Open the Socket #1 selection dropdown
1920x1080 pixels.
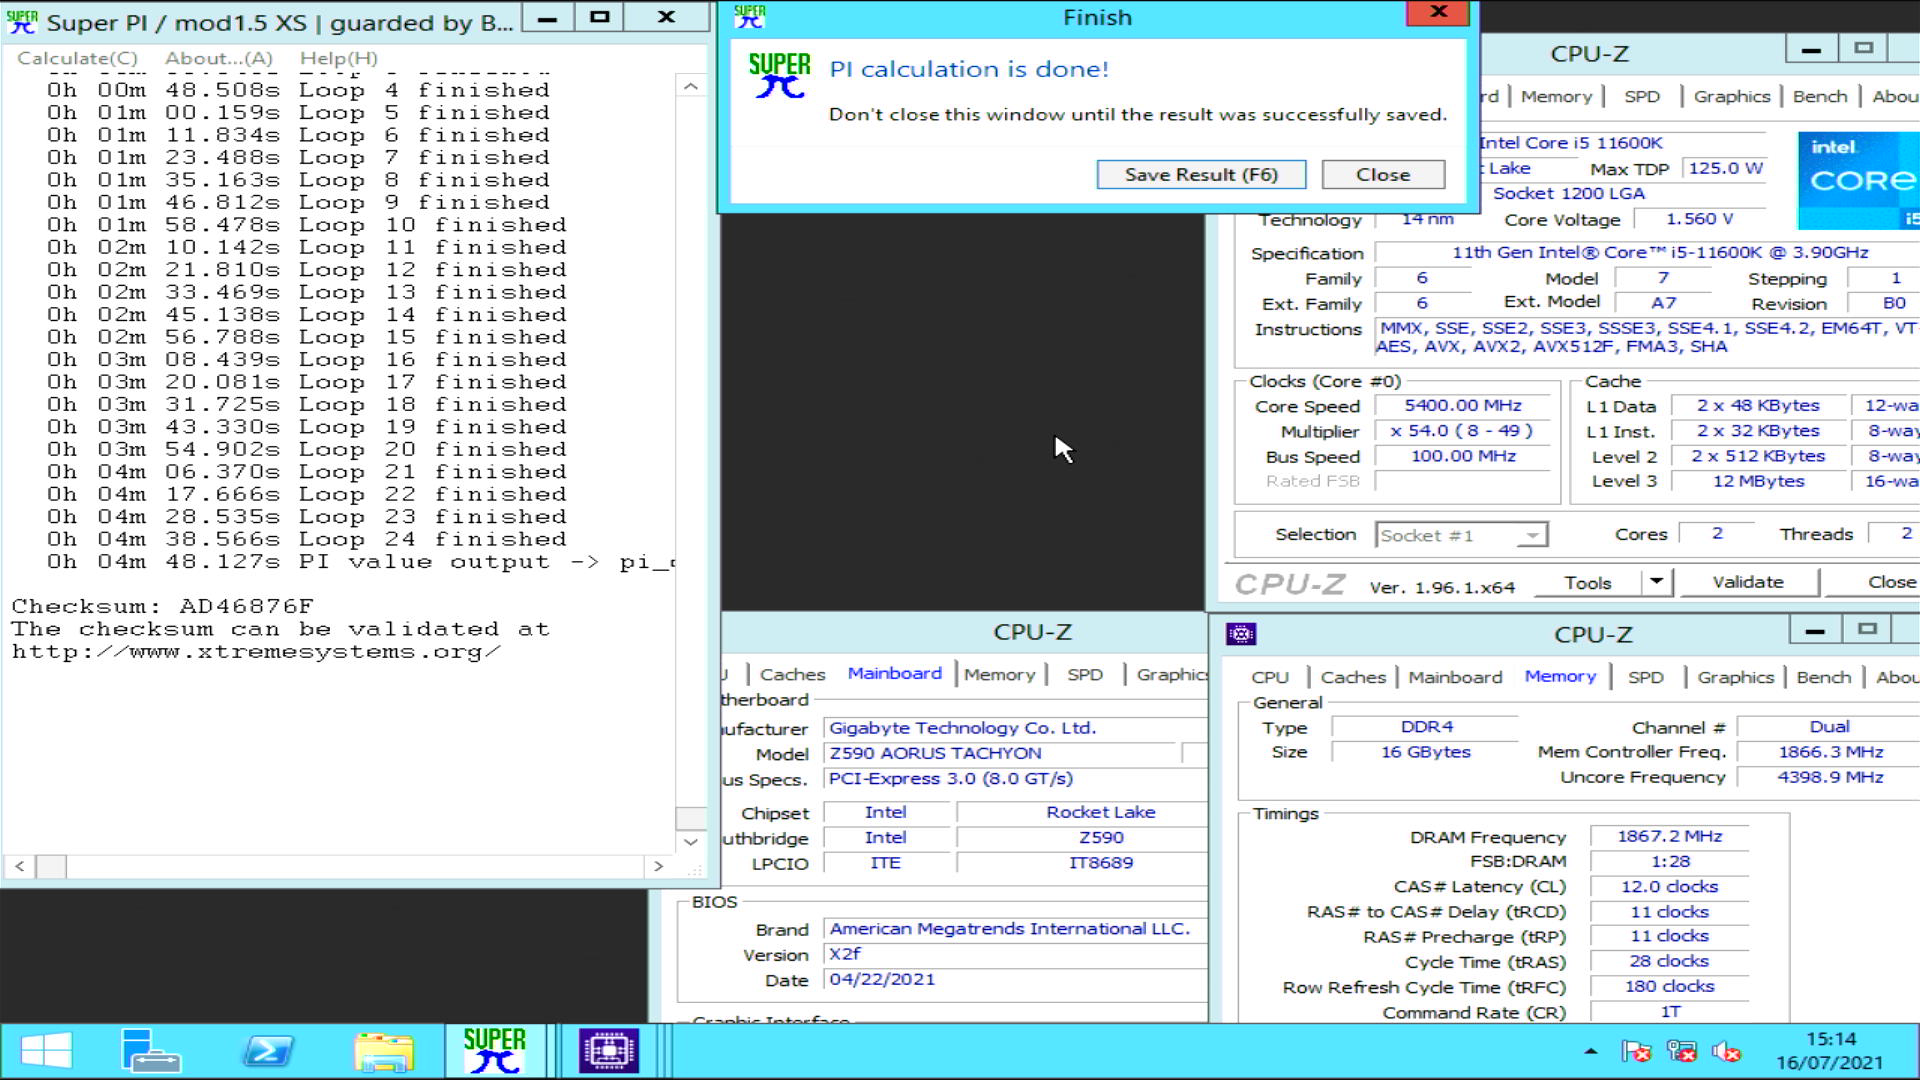pos(1461,535)
